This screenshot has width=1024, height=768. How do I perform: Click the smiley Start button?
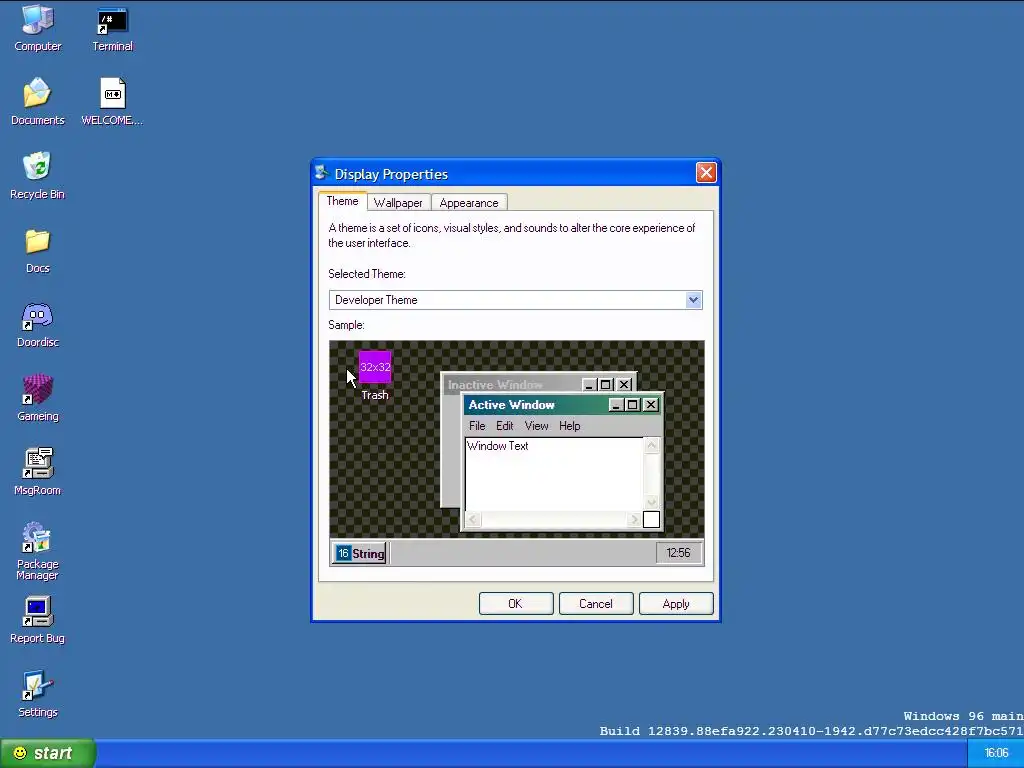48,753
